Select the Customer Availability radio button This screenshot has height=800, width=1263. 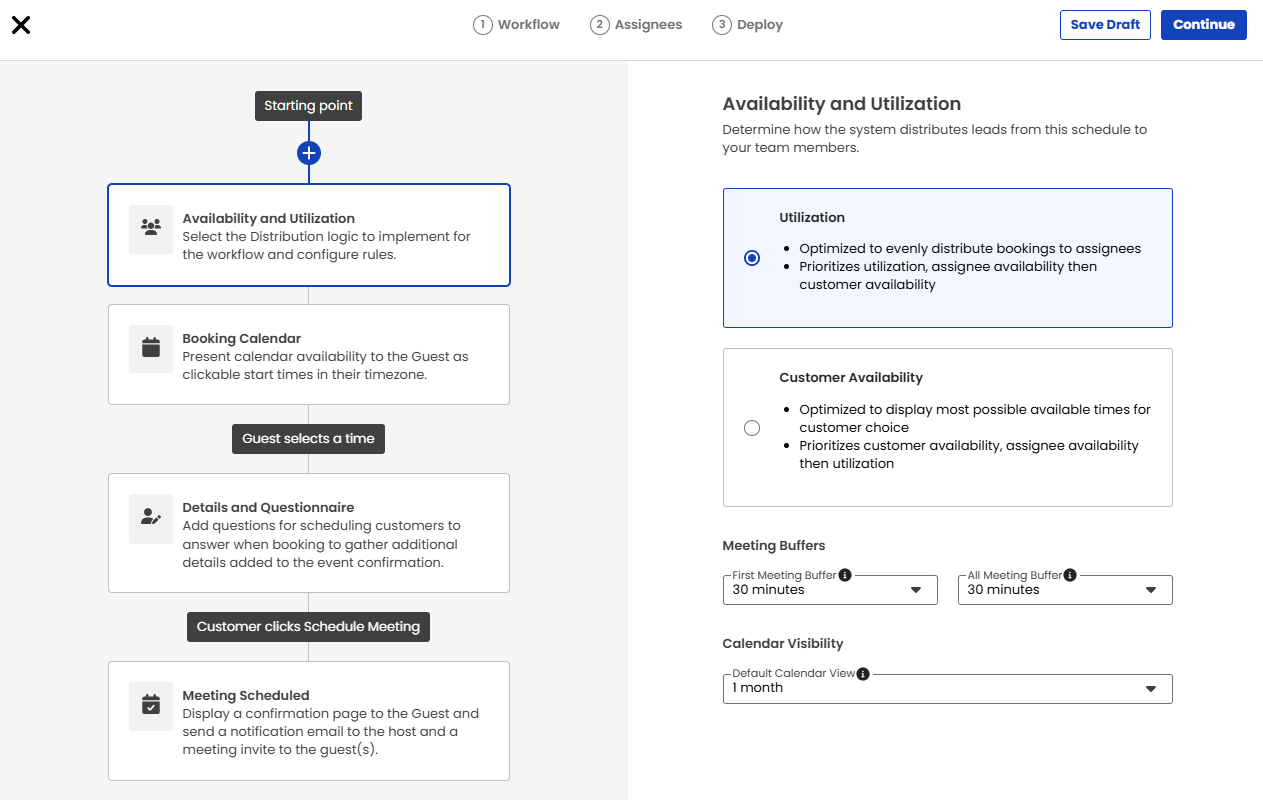(x=752, y=428)
